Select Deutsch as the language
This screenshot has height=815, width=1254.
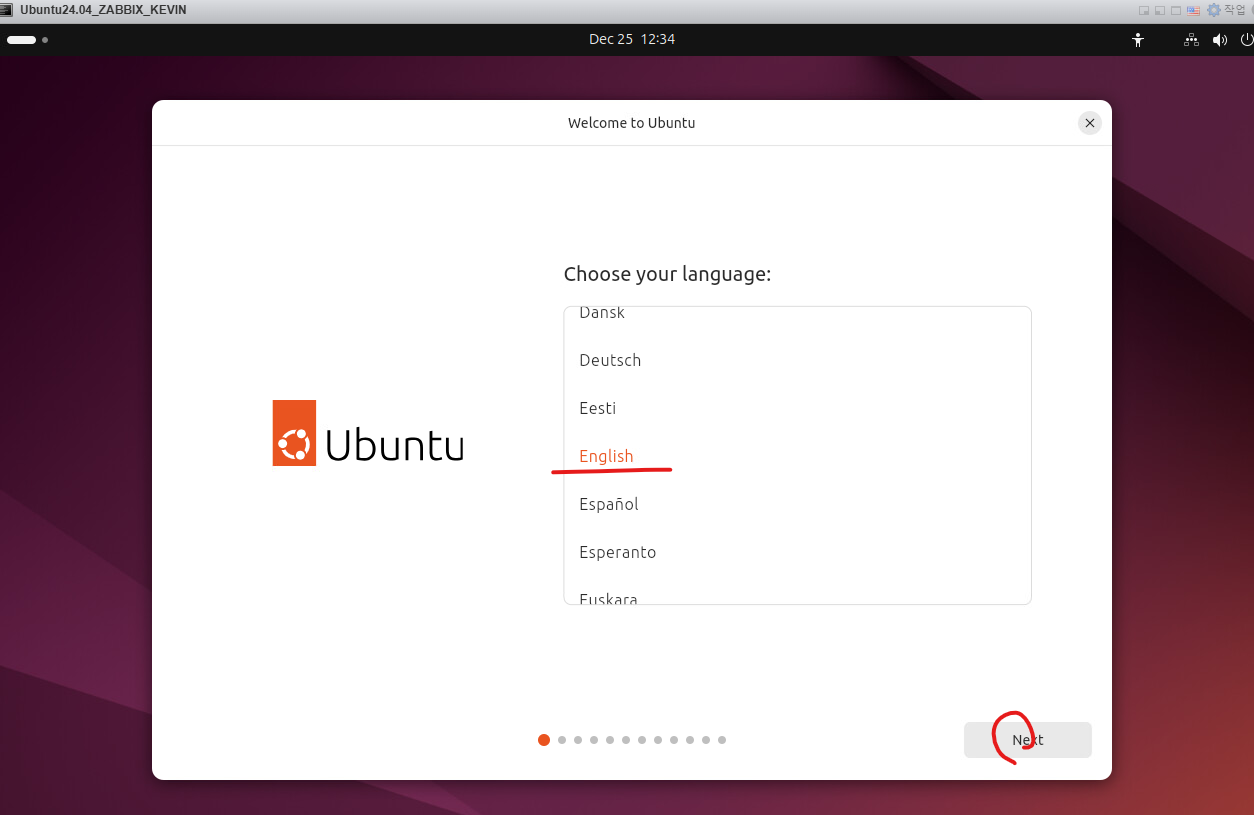pos(797,360)
